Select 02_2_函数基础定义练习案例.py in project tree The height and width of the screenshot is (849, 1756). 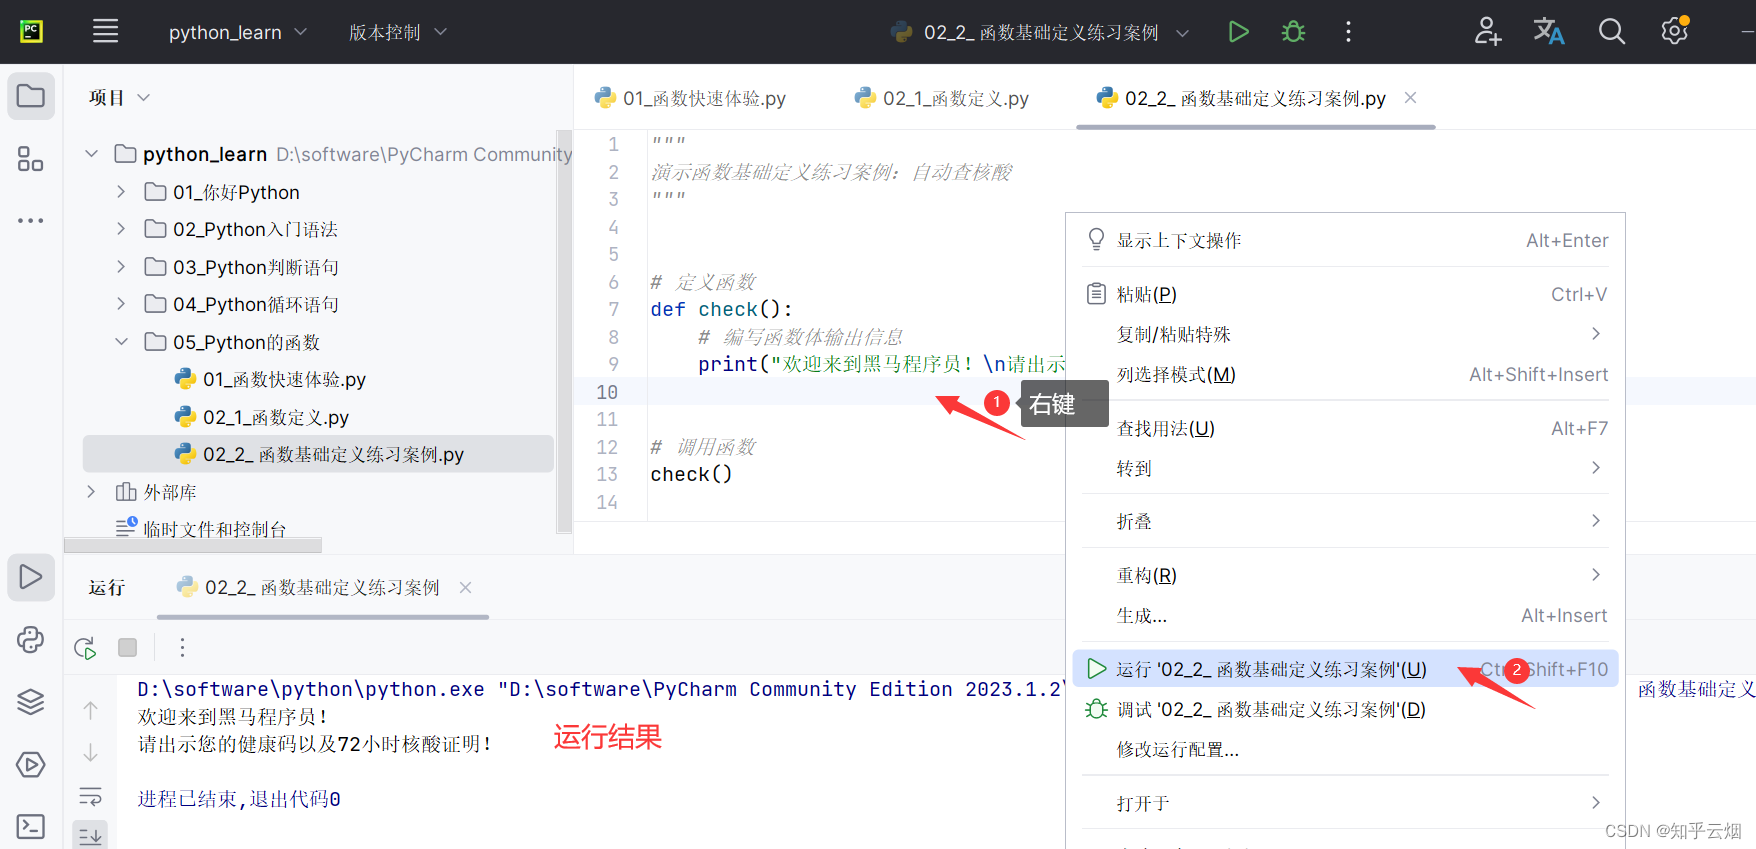tap(318, 454)
